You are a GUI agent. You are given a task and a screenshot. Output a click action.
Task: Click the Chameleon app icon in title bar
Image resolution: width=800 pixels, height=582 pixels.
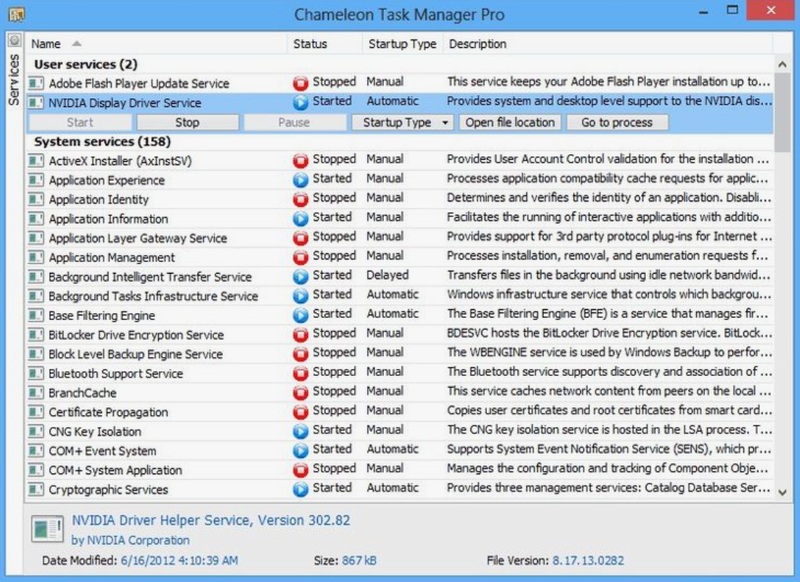point(16,14)
